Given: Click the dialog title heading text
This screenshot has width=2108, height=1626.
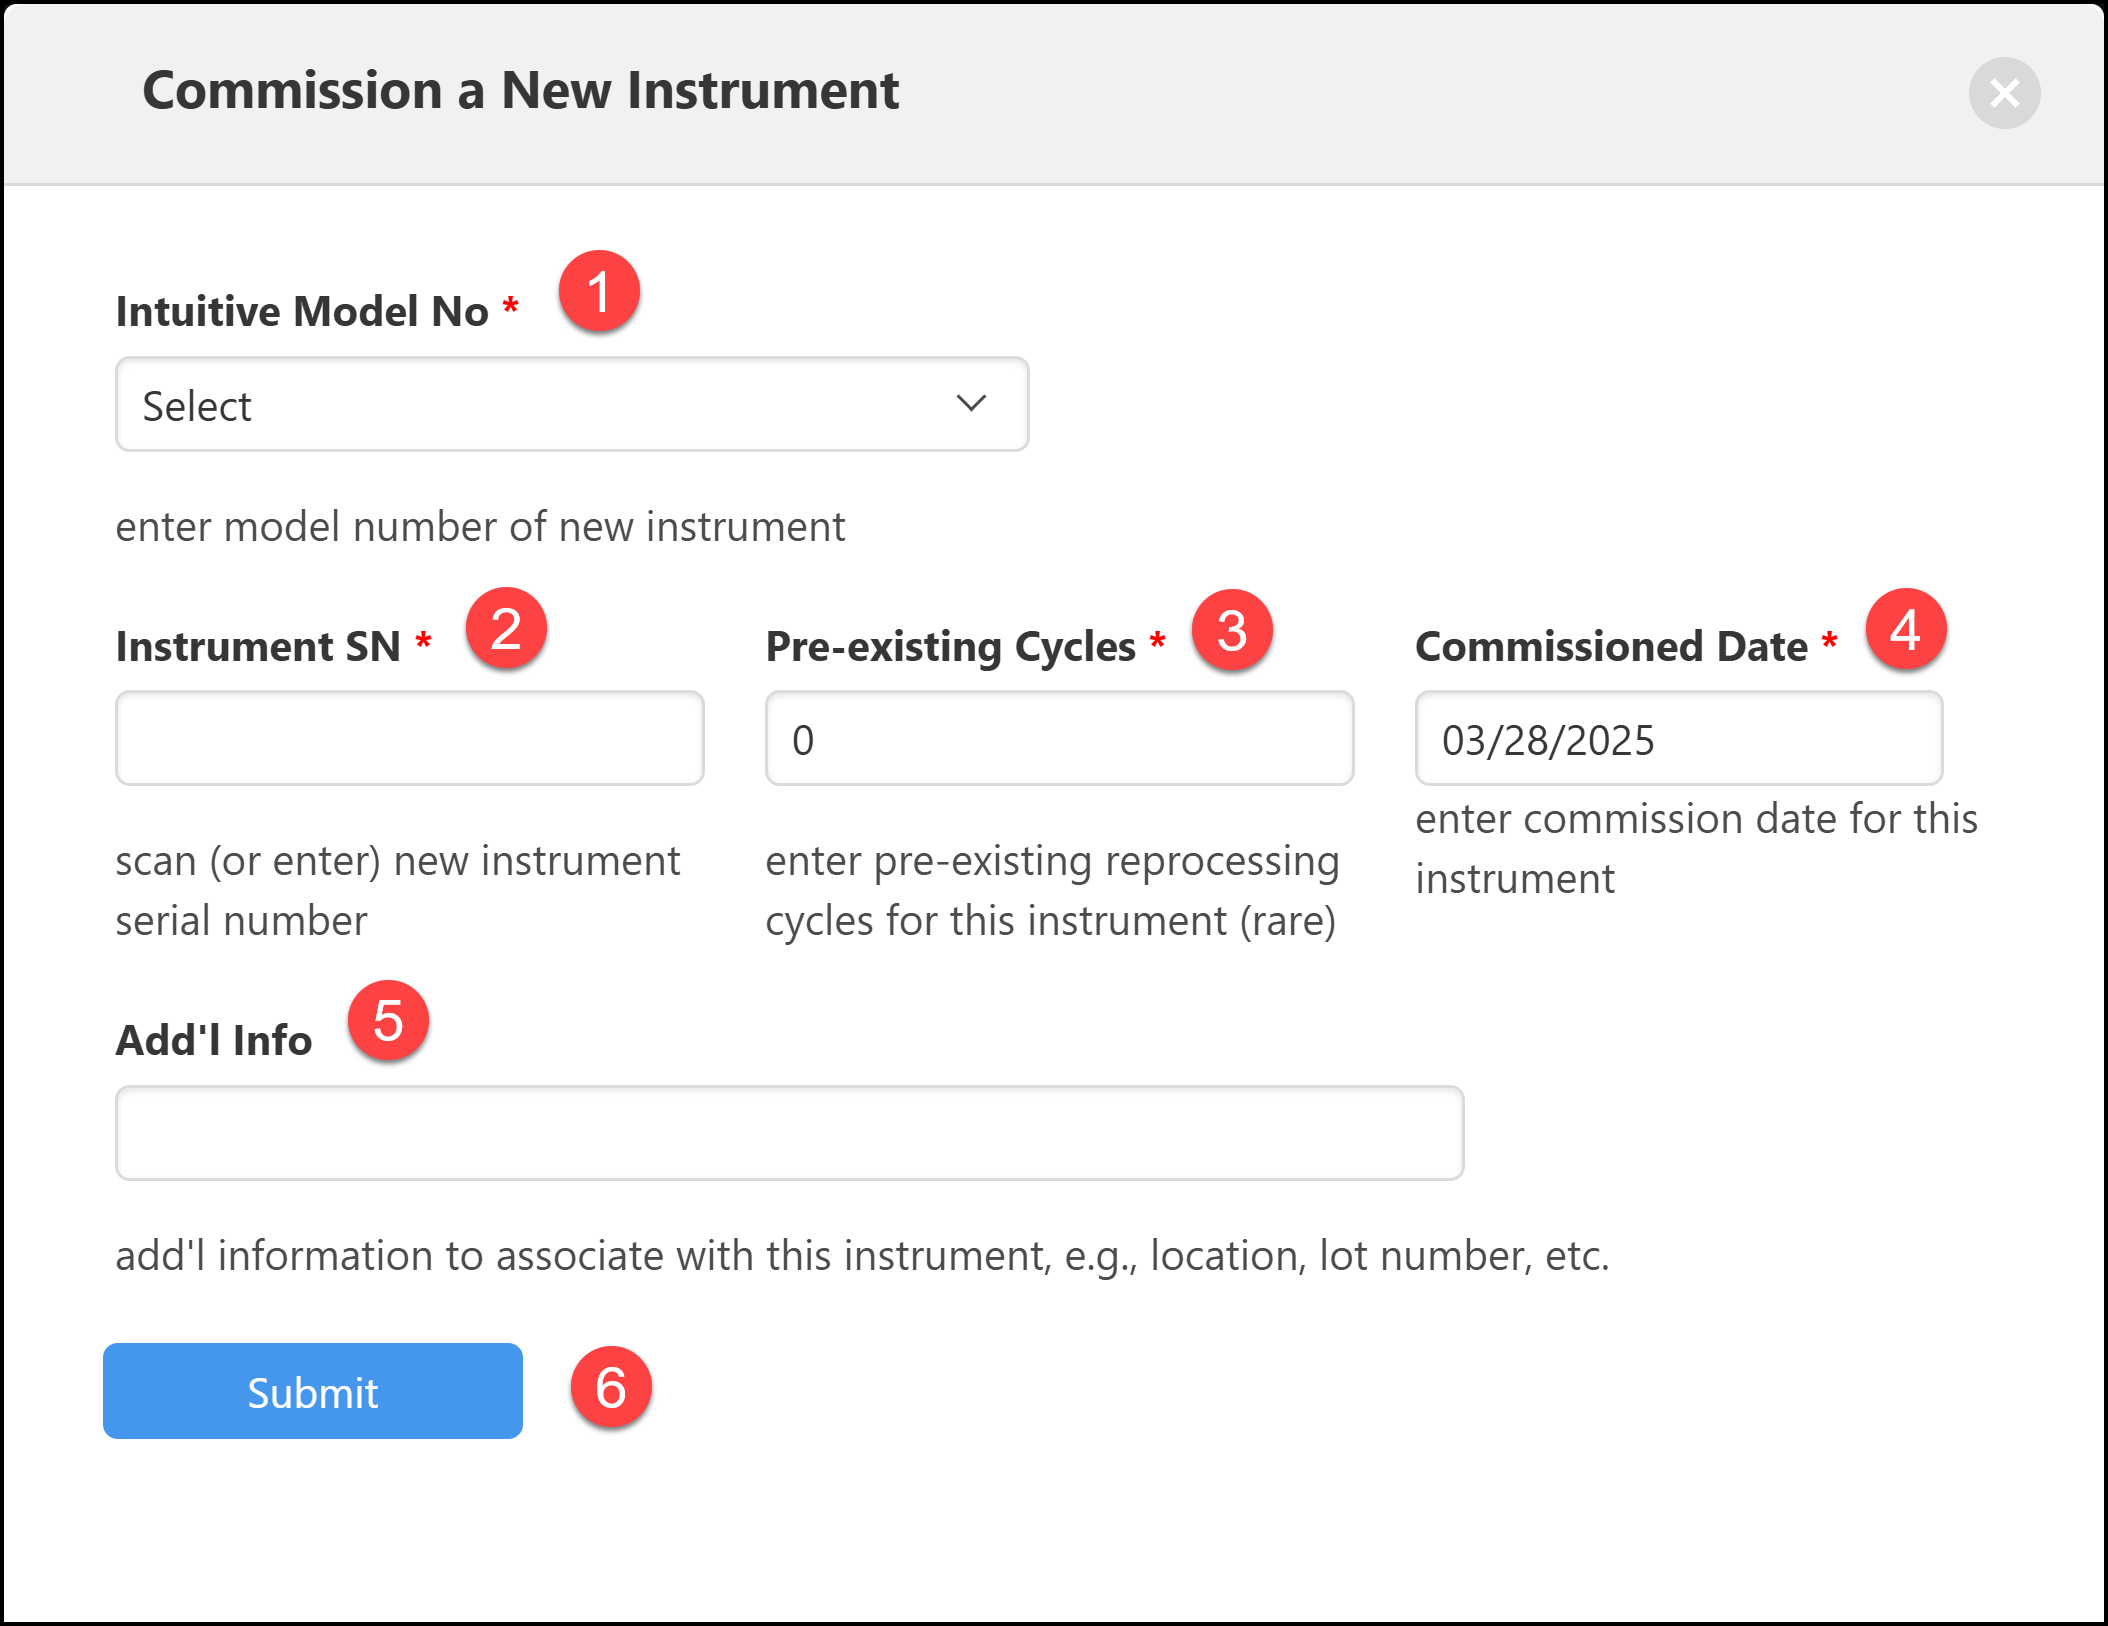Looking at the screenshot, I should coord(520,91).
